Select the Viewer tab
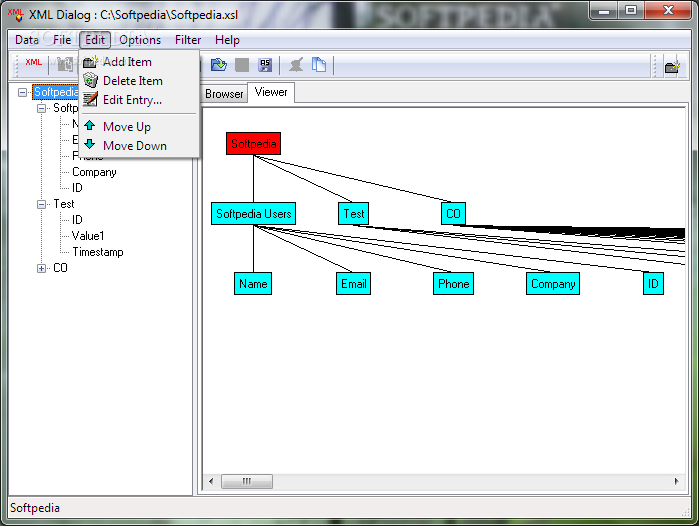The image size is (699, 526). (x=271, y=92)
